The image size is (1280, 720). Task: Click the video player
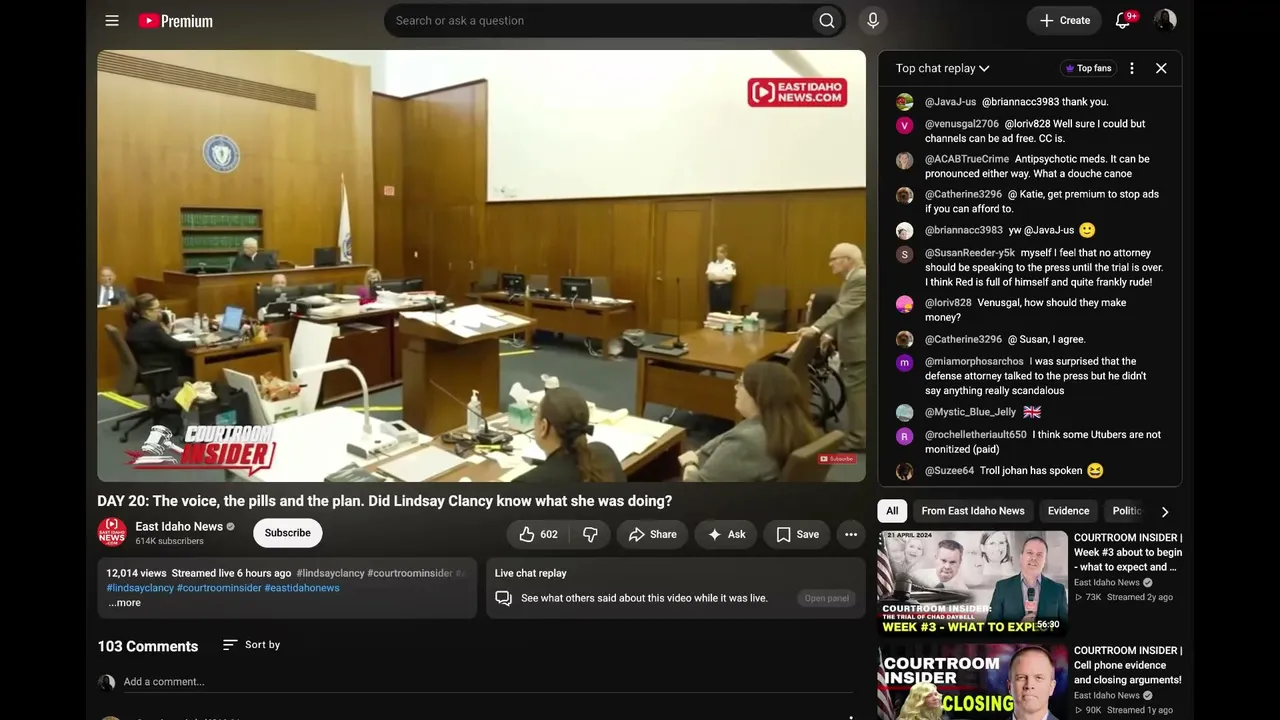pos(481,266)
